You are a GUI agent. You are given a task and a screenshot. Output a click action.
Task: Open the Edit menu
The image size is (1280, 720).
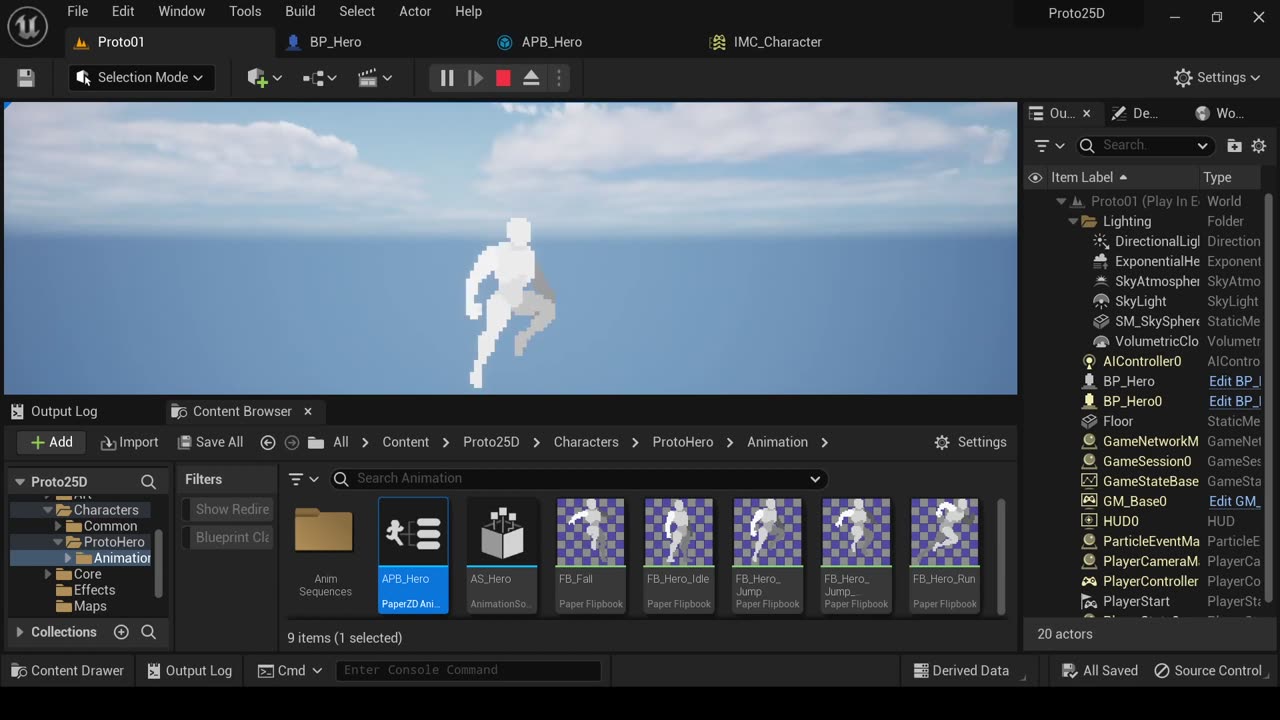tap(123, 11)
